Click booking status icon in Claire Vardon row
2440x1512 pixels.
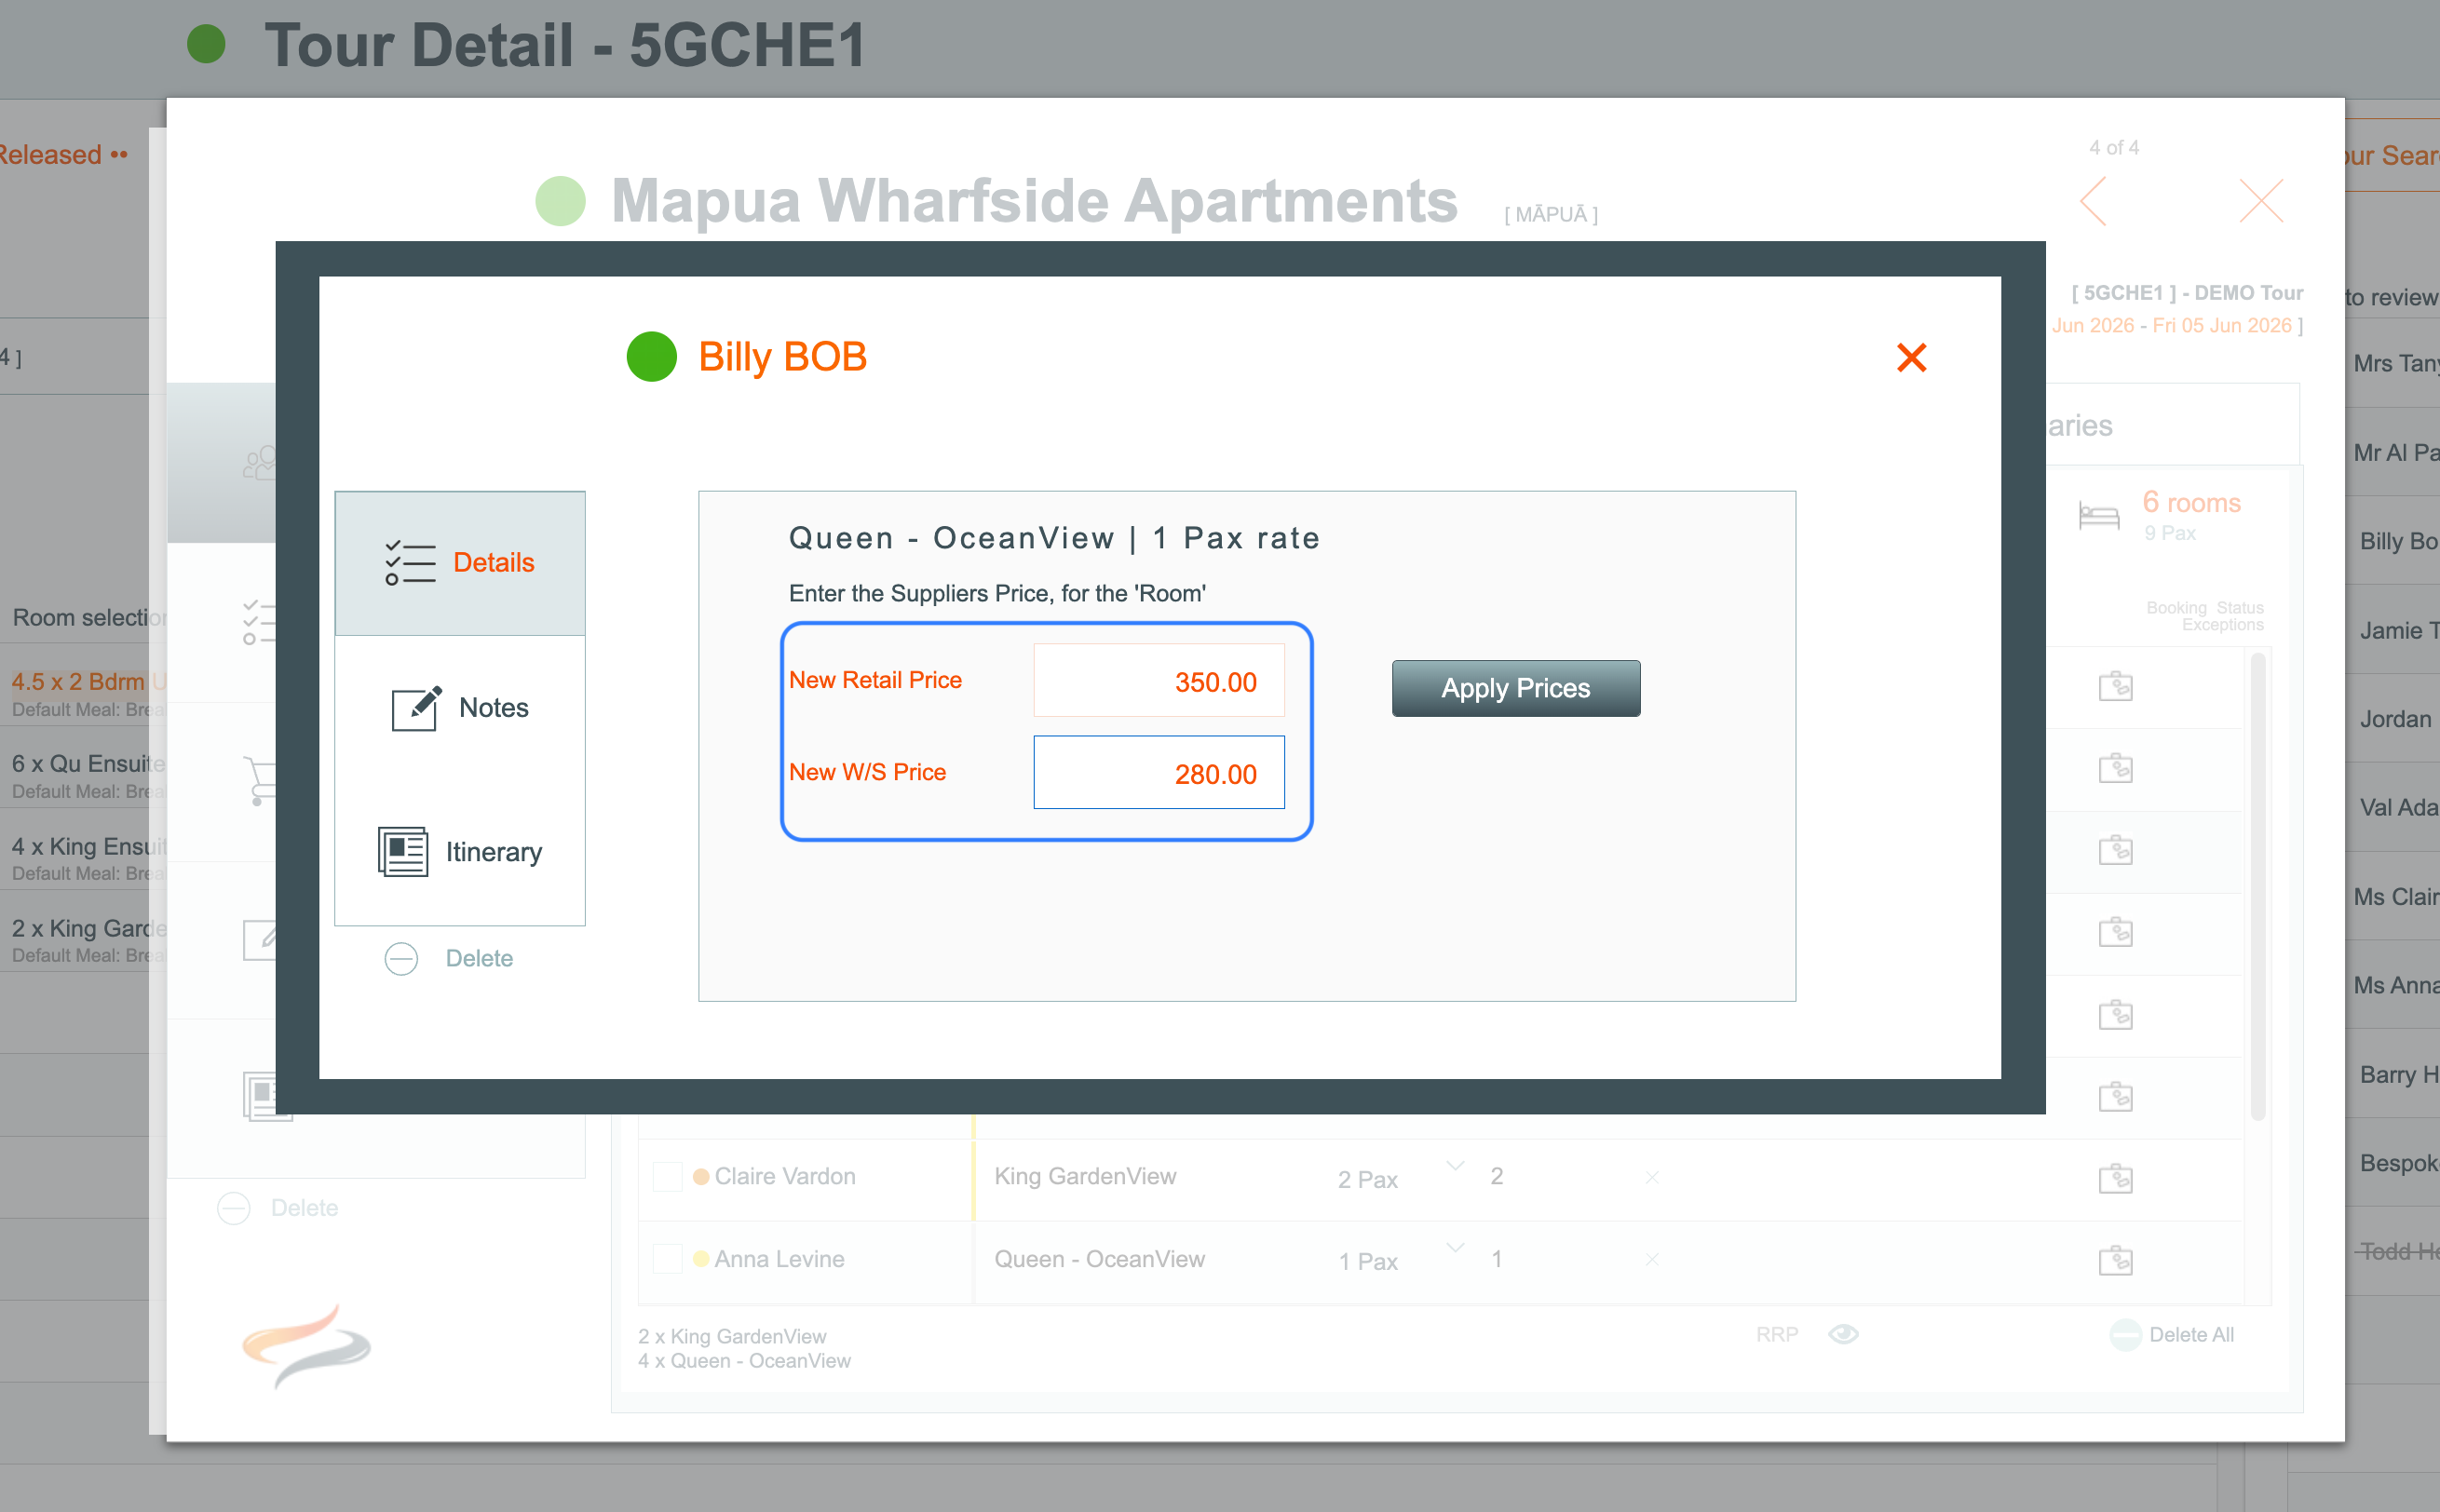coord(2115,1178)
